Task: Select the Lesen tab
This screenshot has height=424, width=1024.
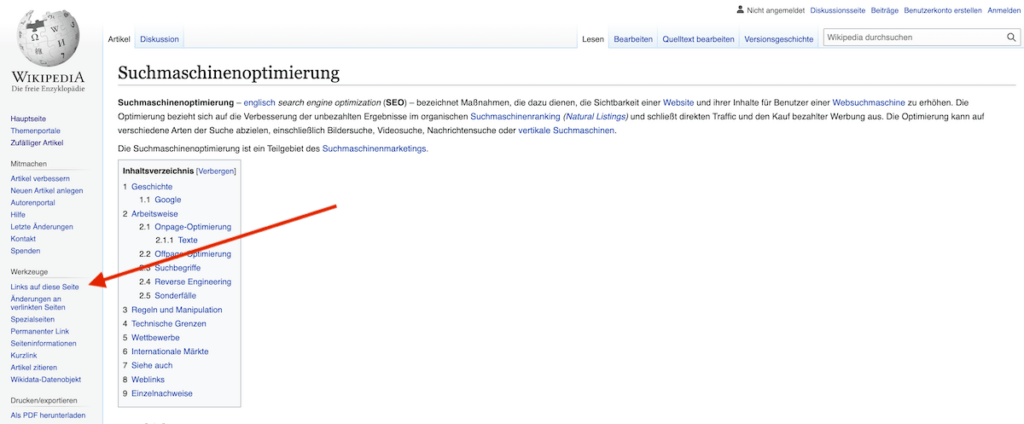Action: tap(593, 39)
